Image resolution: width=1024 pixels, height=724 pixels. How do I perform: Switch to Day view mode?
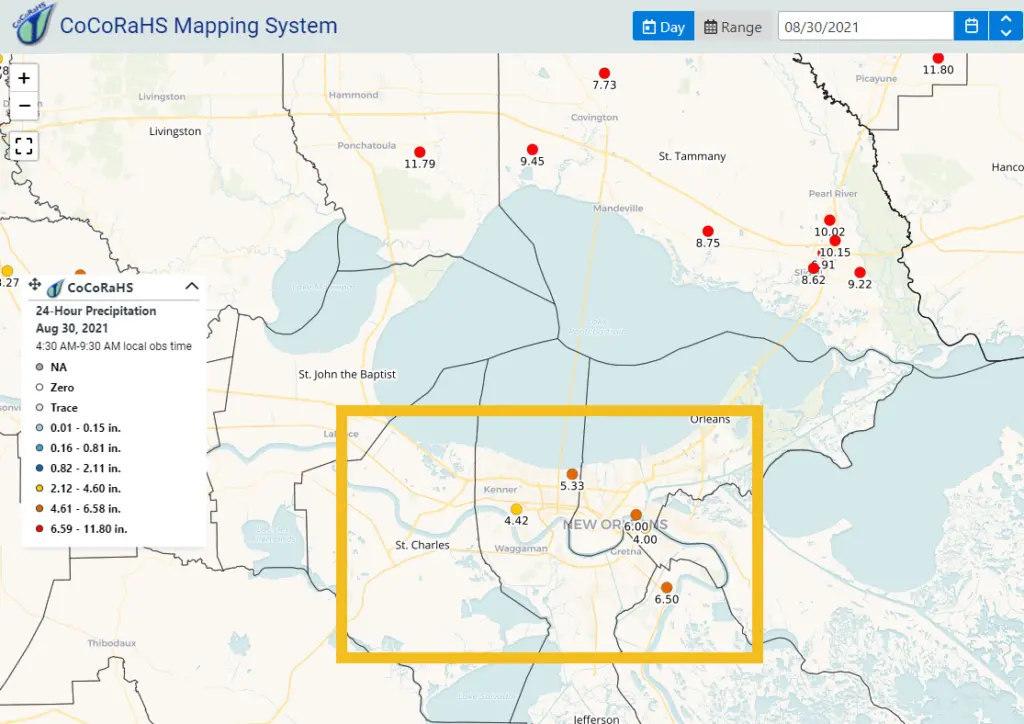663,27
